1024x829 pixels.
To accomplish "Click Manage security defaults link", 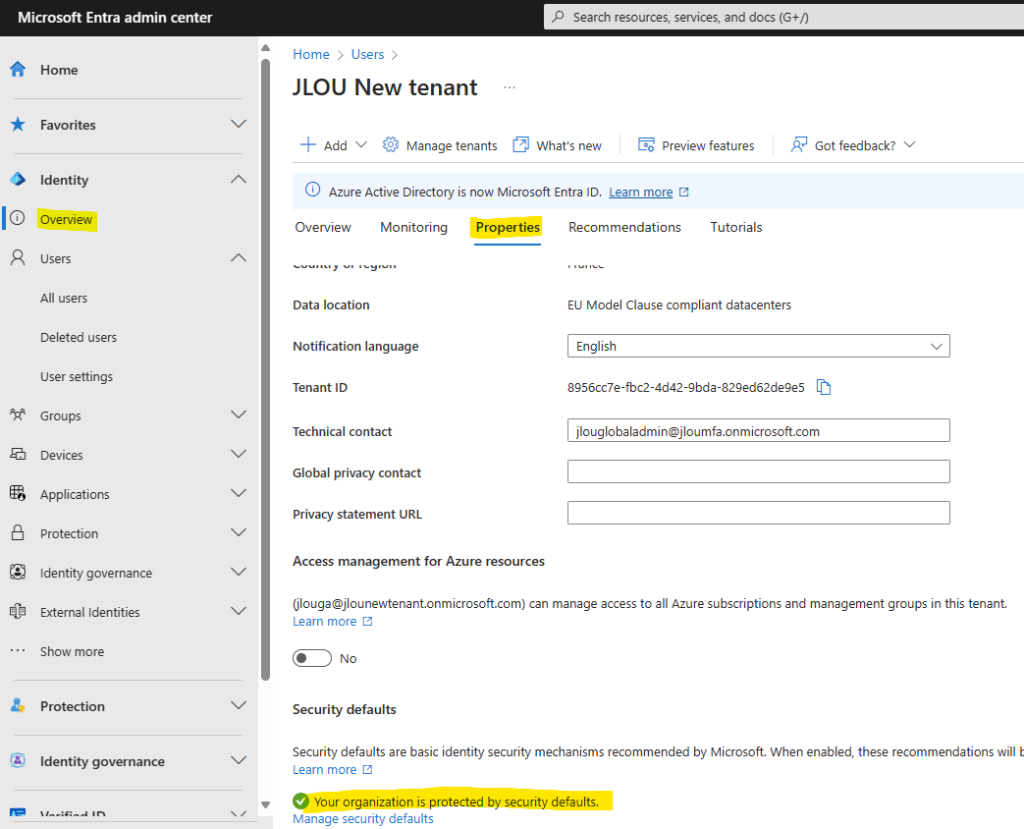I will pos(362,819).
